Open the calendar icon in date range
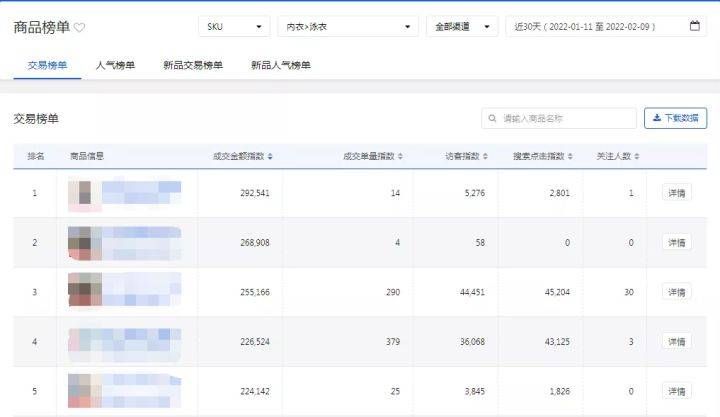The image size is (720, 417). pos(695,26)
